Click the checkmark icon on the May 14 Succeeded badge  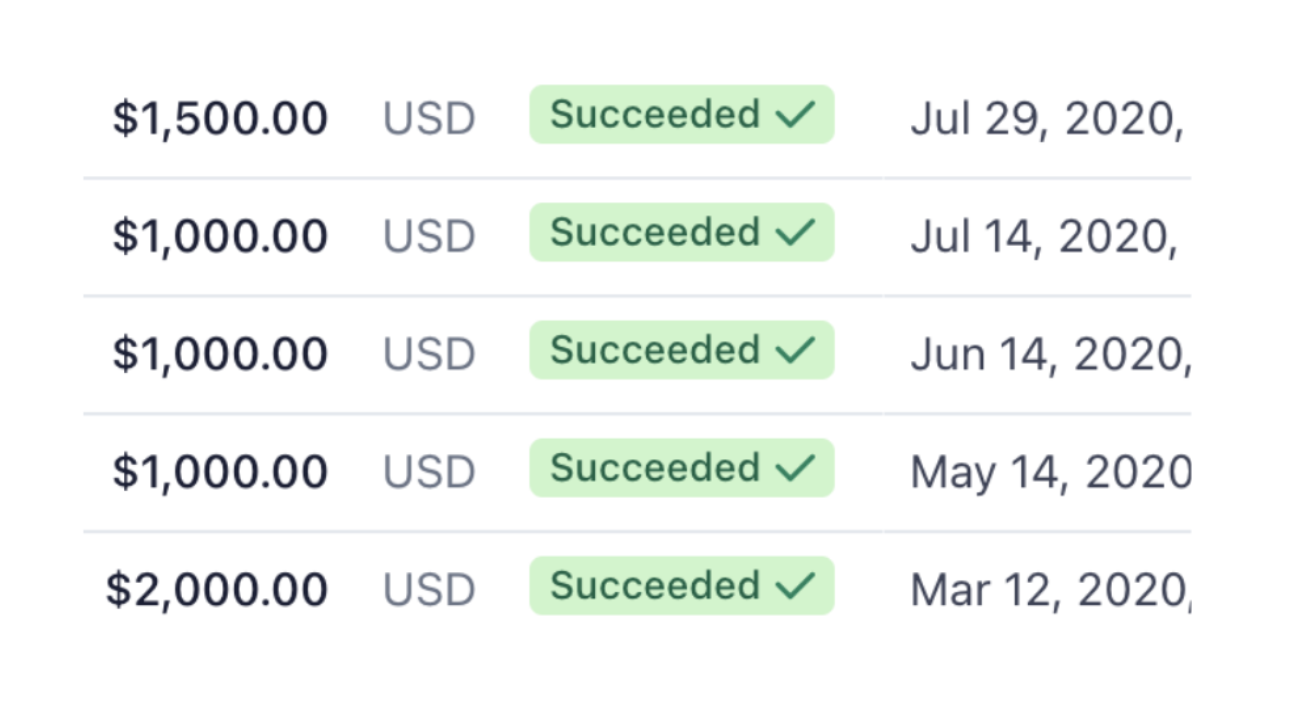click(x=796, y=467)
